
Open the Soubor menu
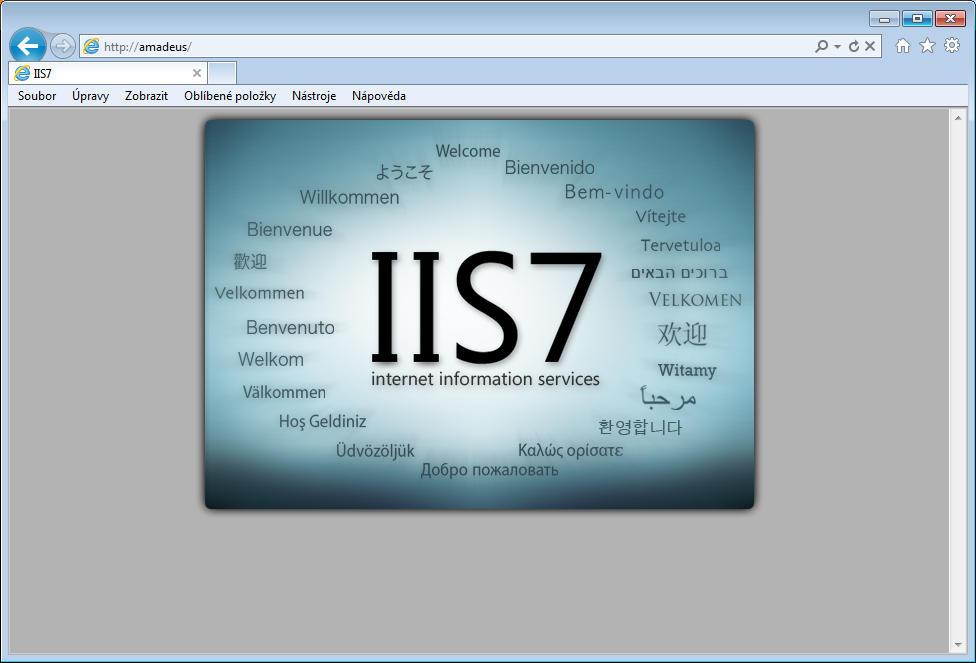click(x=37, y=96)
